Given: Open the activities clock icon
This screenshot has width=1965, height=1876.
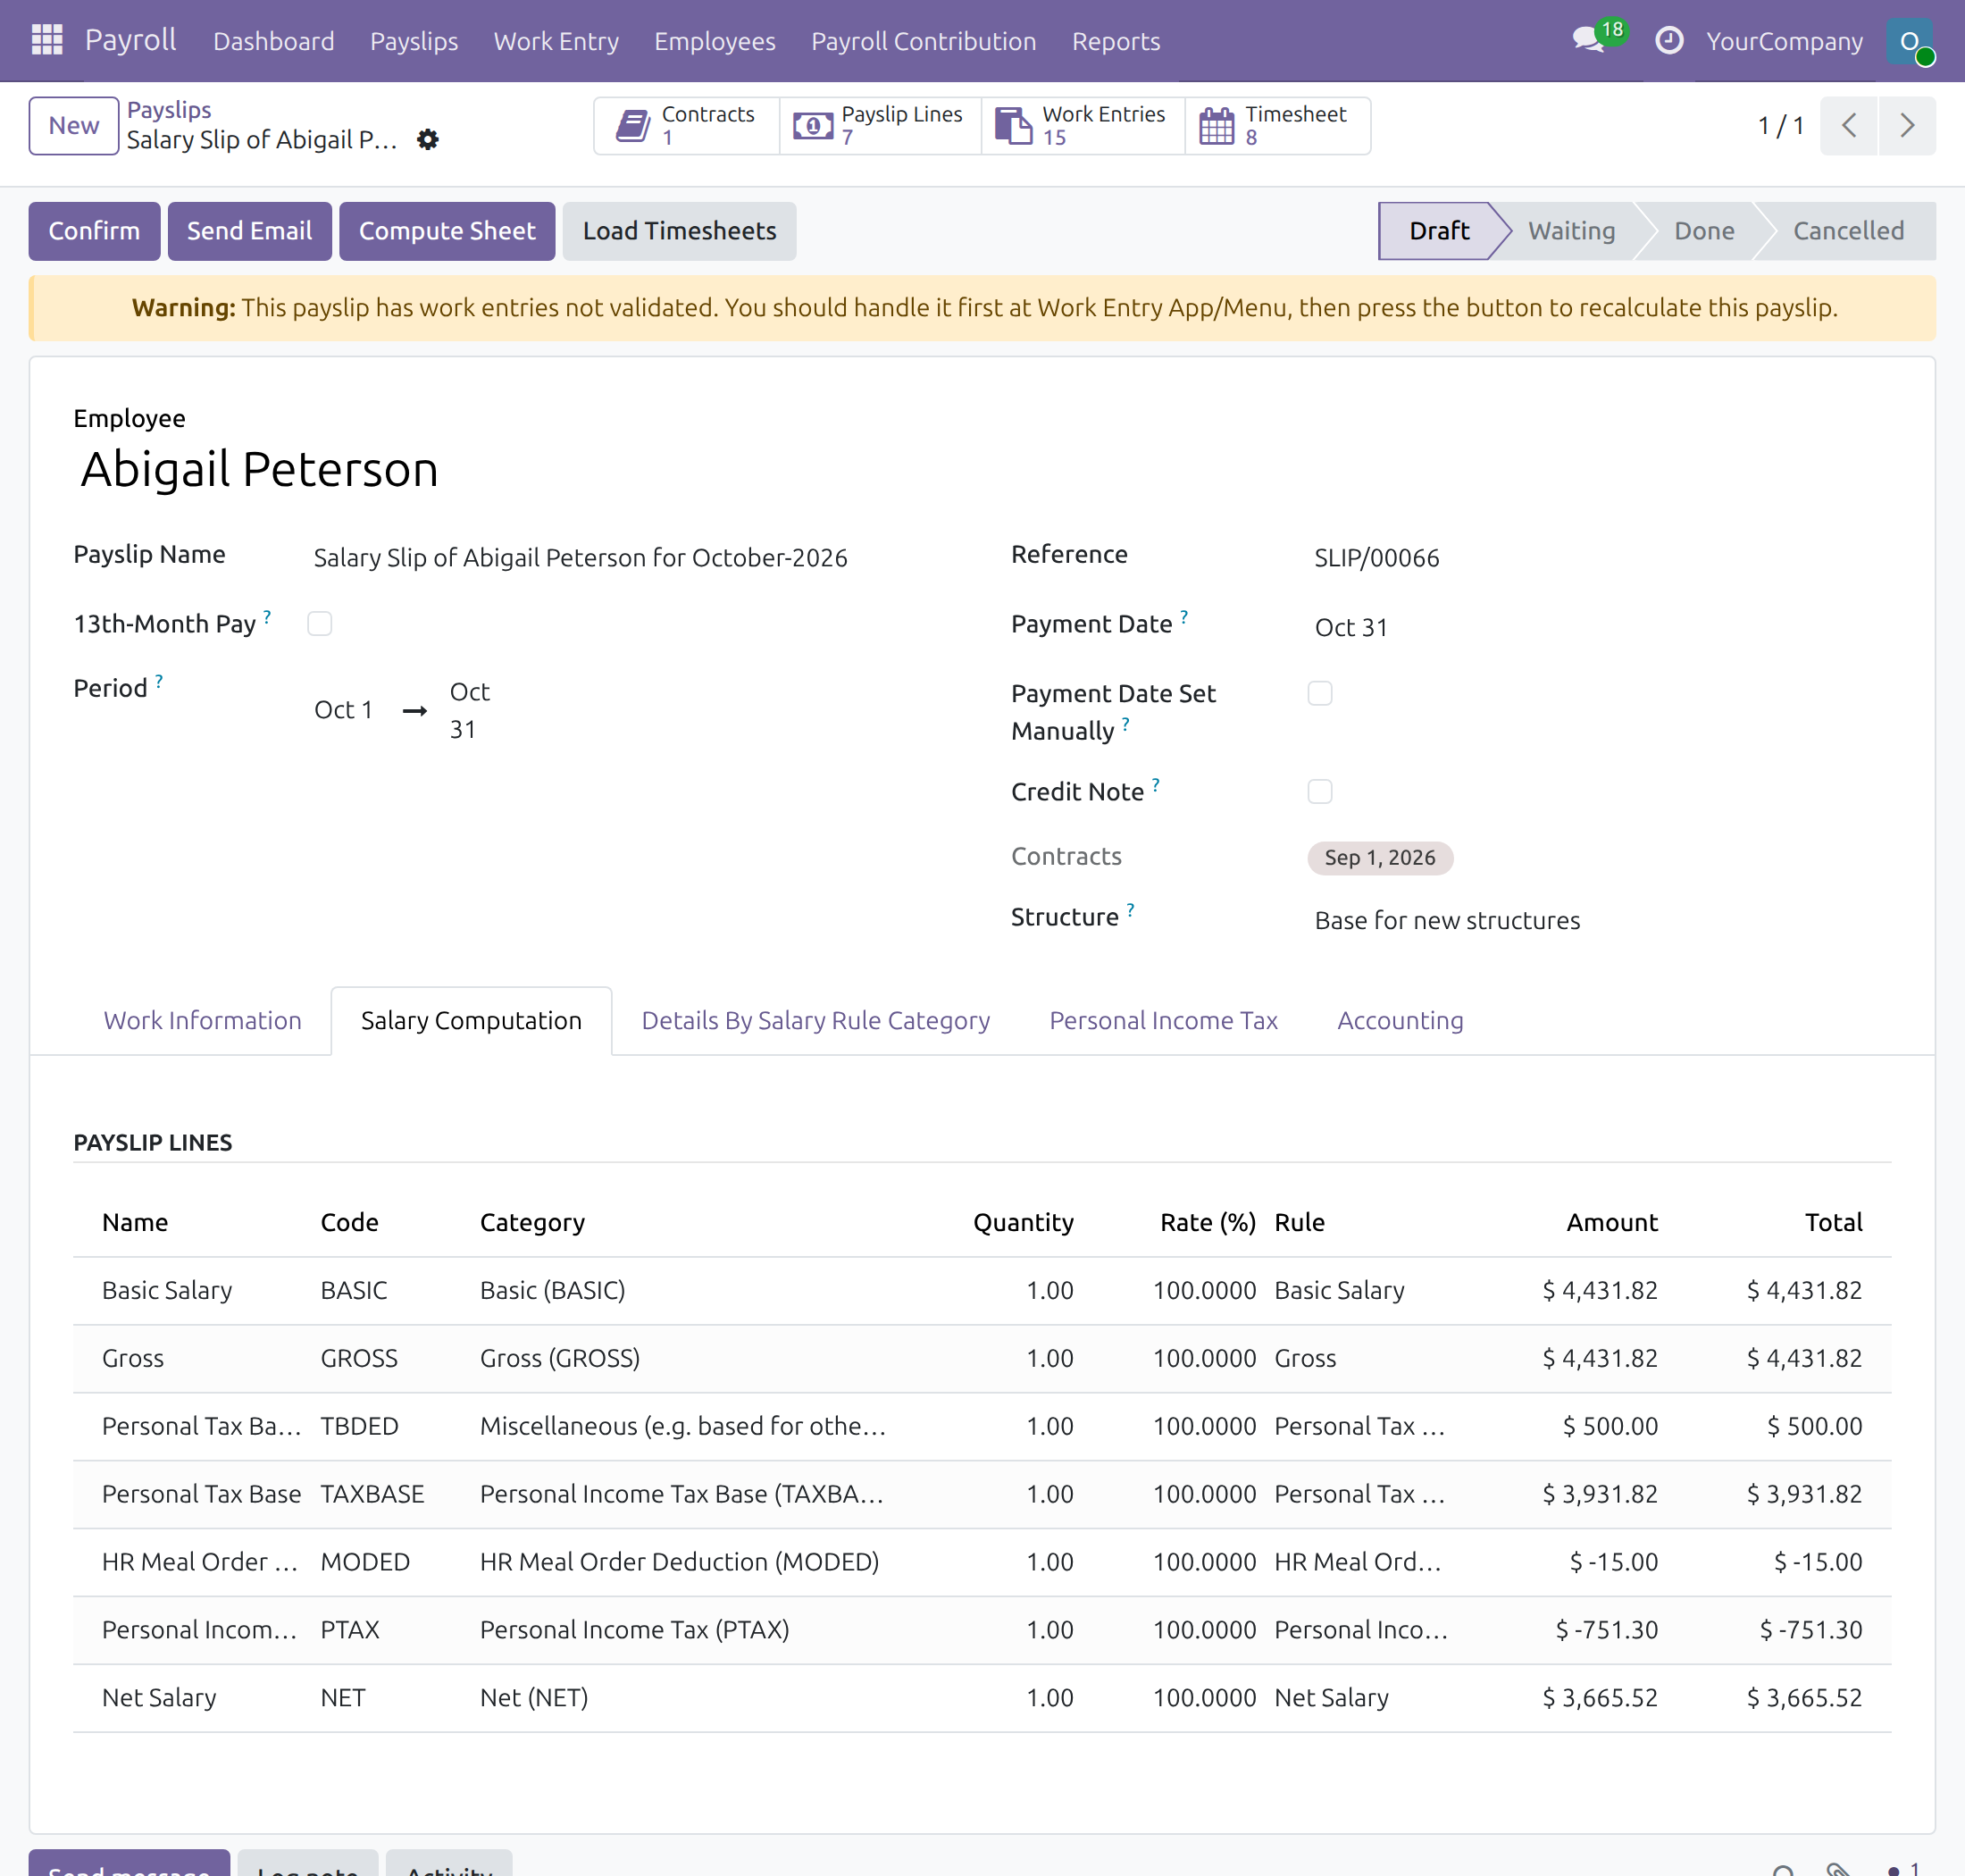Looking at the screenshot, I should pos(1669,40).
